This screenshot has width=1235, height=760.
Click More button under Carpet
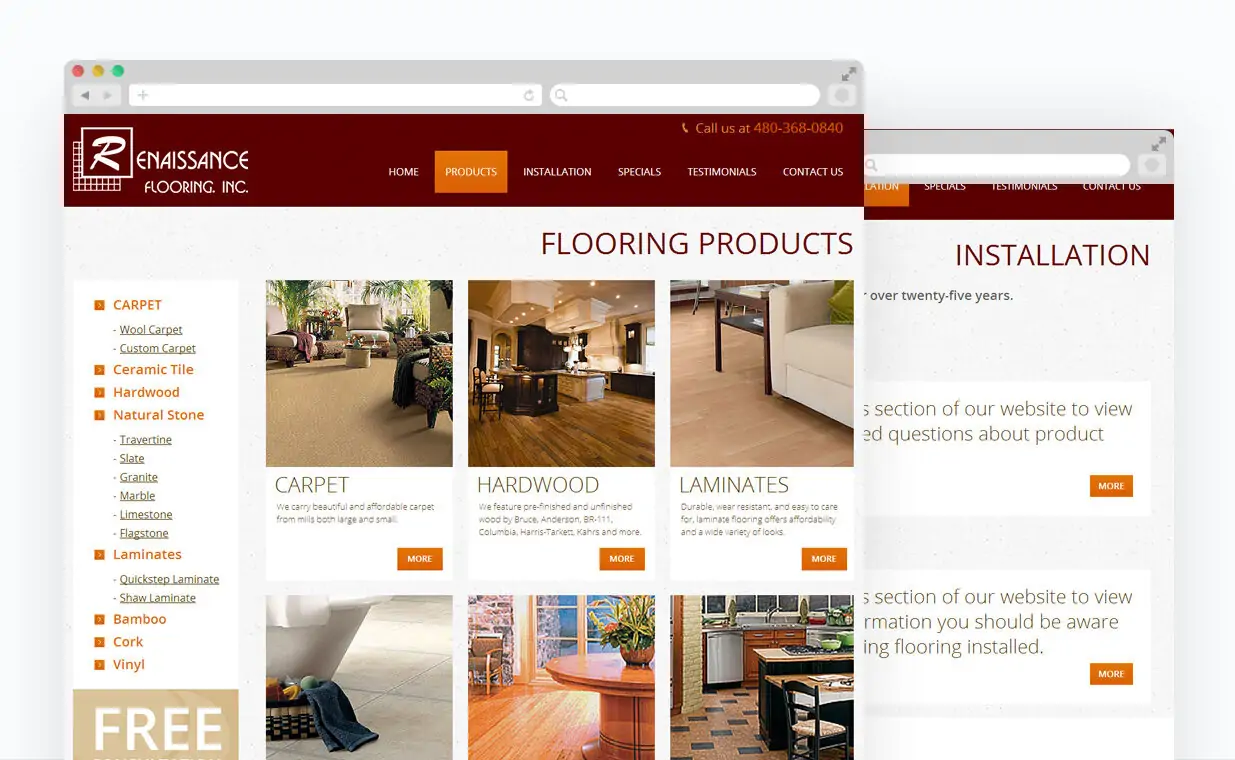tap(420, 559)
